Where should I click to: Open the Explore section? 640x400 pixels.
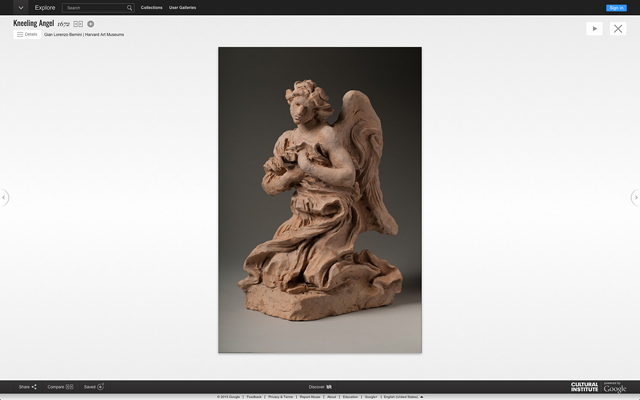(45, 8)
